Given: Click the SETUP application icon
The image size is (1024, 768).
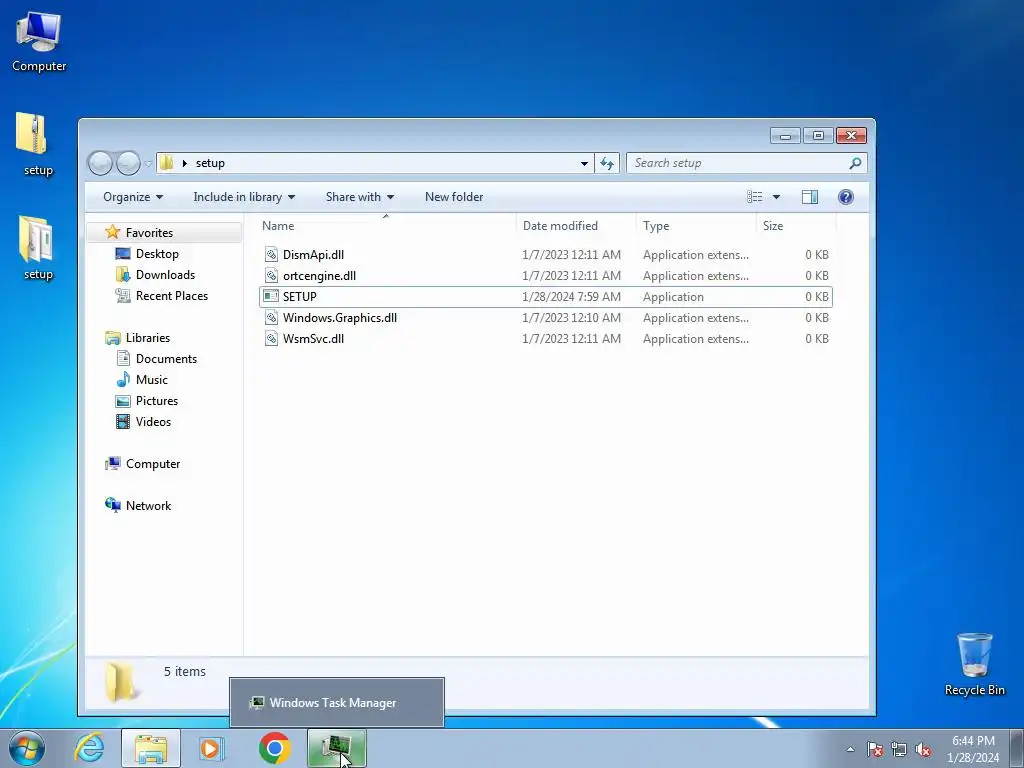Looking at the screenshot, I should coord(271,296).
